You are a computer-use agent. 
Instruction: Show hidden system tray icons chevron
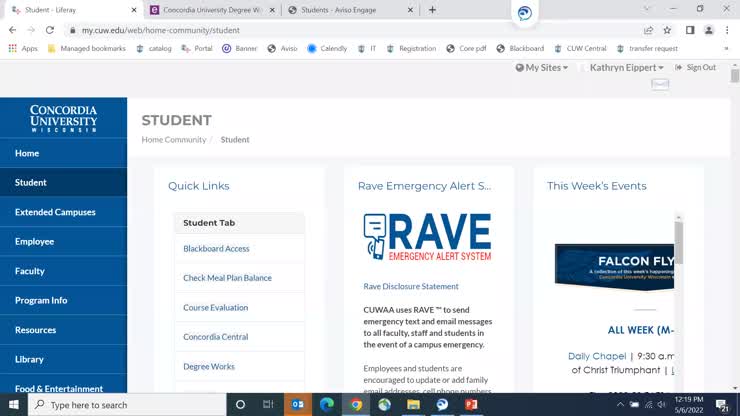[620, 405]
